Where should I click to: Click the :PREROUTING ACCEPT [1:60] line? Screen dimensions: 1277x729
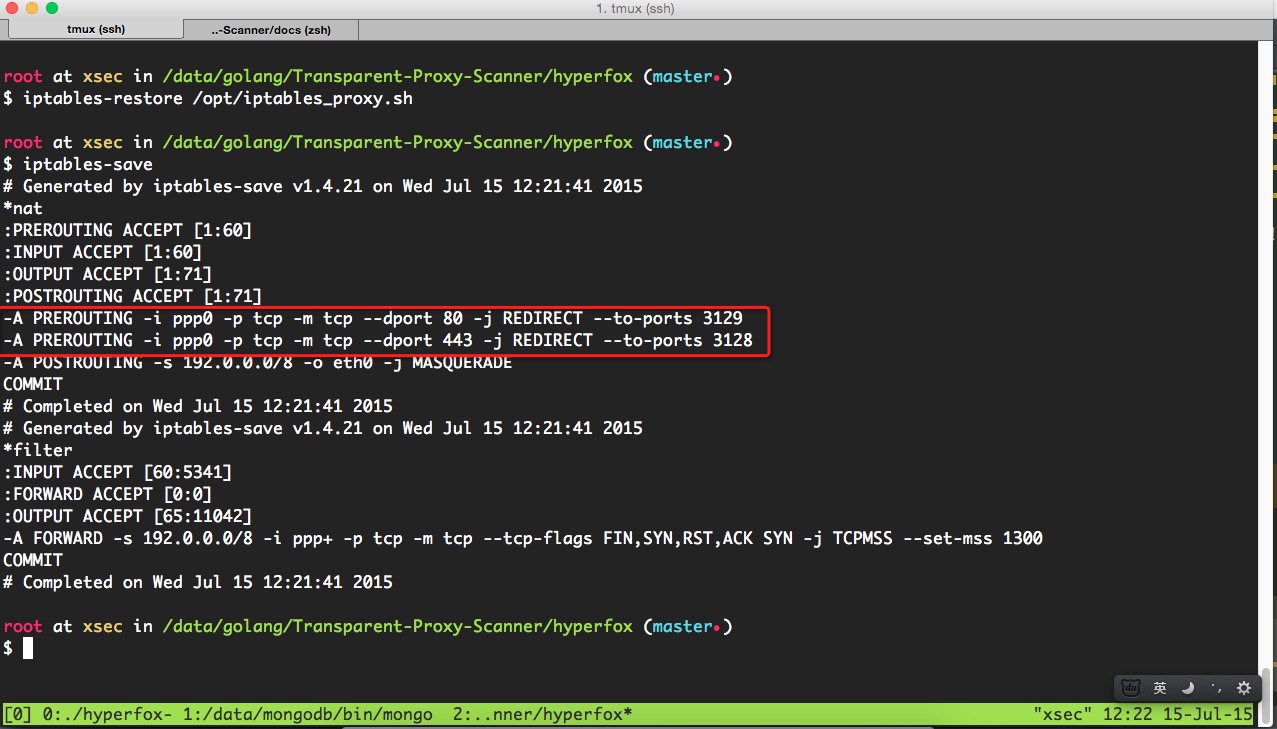[x=128, y=230]
